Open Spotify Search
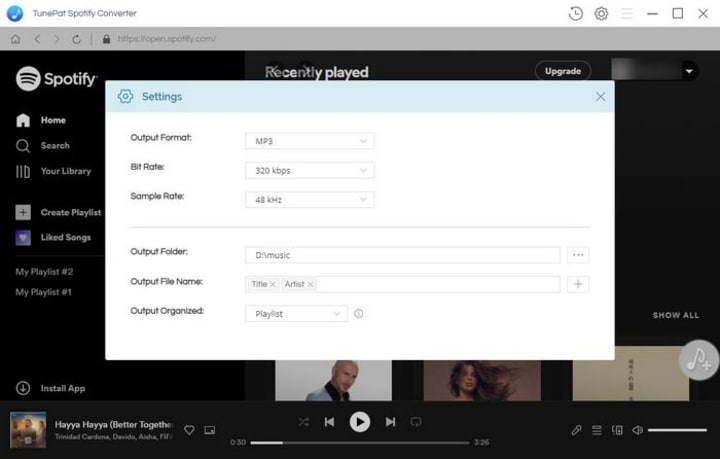 point(43,146)
